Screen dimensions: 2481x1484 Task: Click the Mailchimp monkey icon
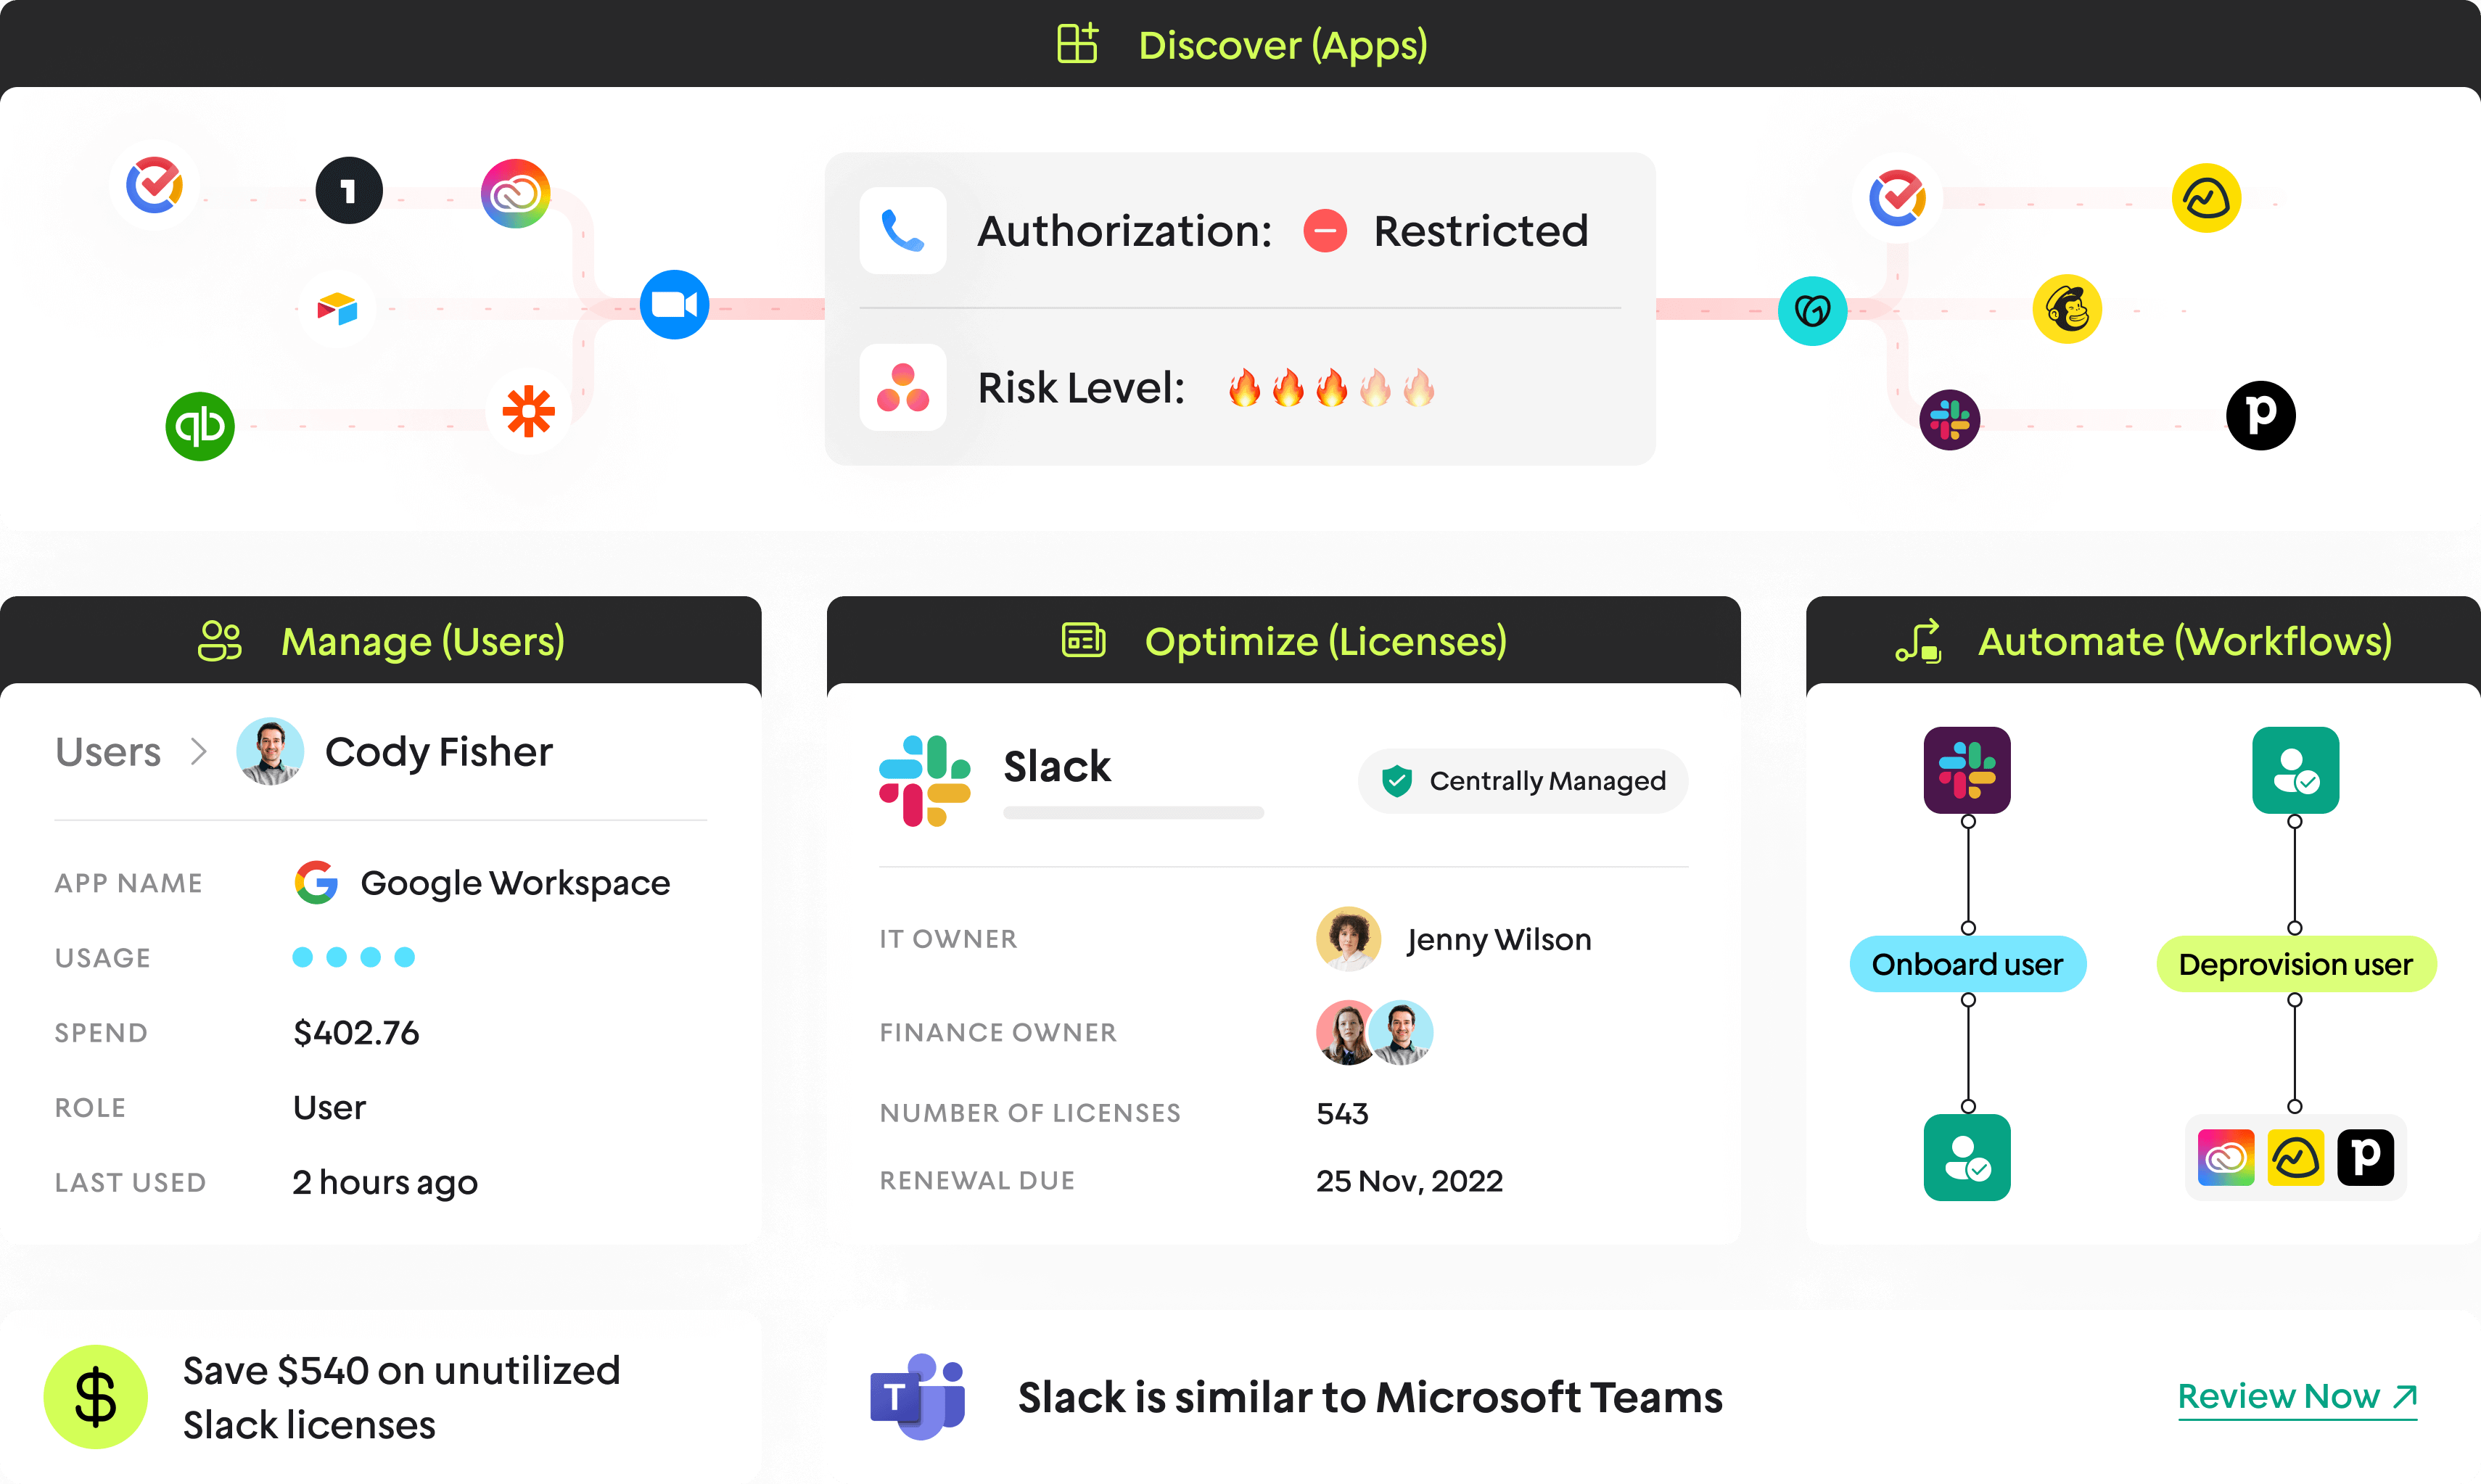[2066, 309]
